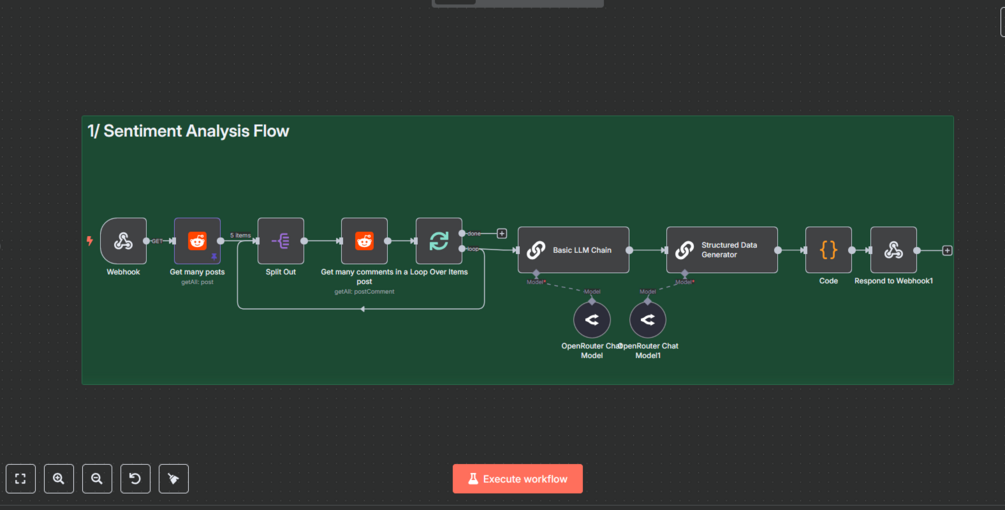Select the Split Out node
Viewport: 1005px width, 510px height.
tap(281, 241)
